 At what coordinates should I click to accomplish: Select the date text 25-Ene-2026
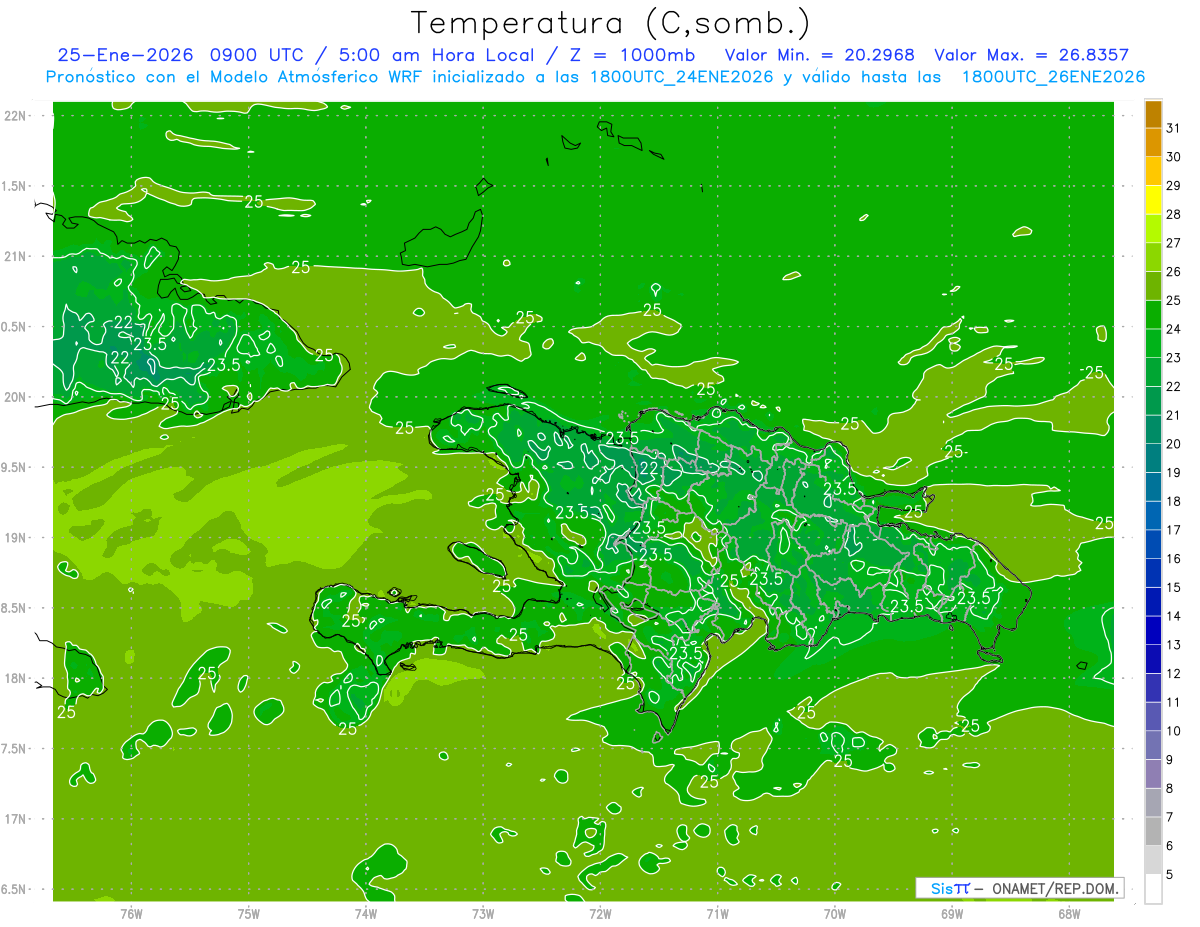[x=123, y=55]
